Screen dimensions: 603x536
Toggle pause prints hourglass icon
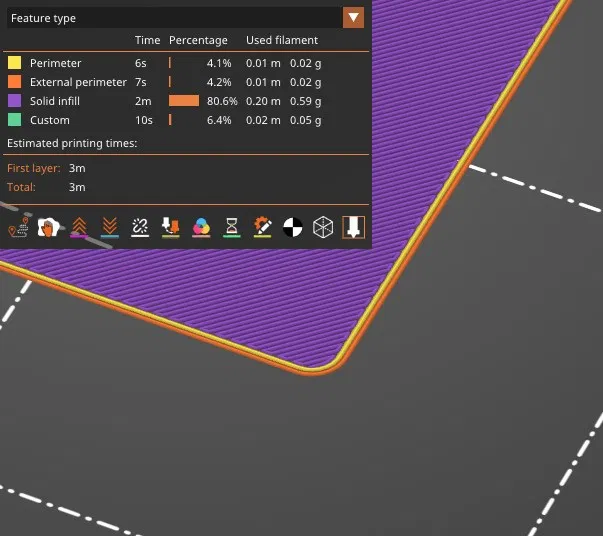pos(232,227)
